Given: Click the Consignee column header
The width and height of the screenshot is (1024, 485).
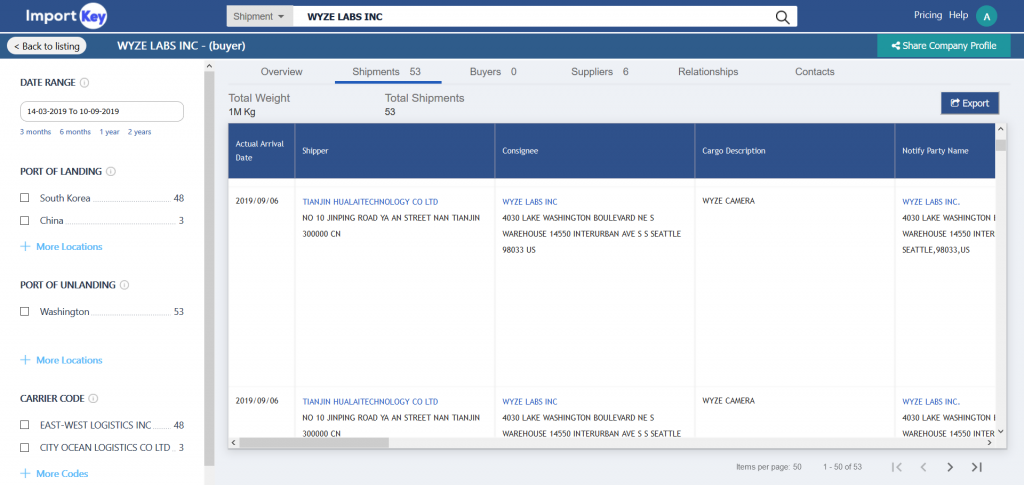Looking at the screenshot, I should coord(594,151).
